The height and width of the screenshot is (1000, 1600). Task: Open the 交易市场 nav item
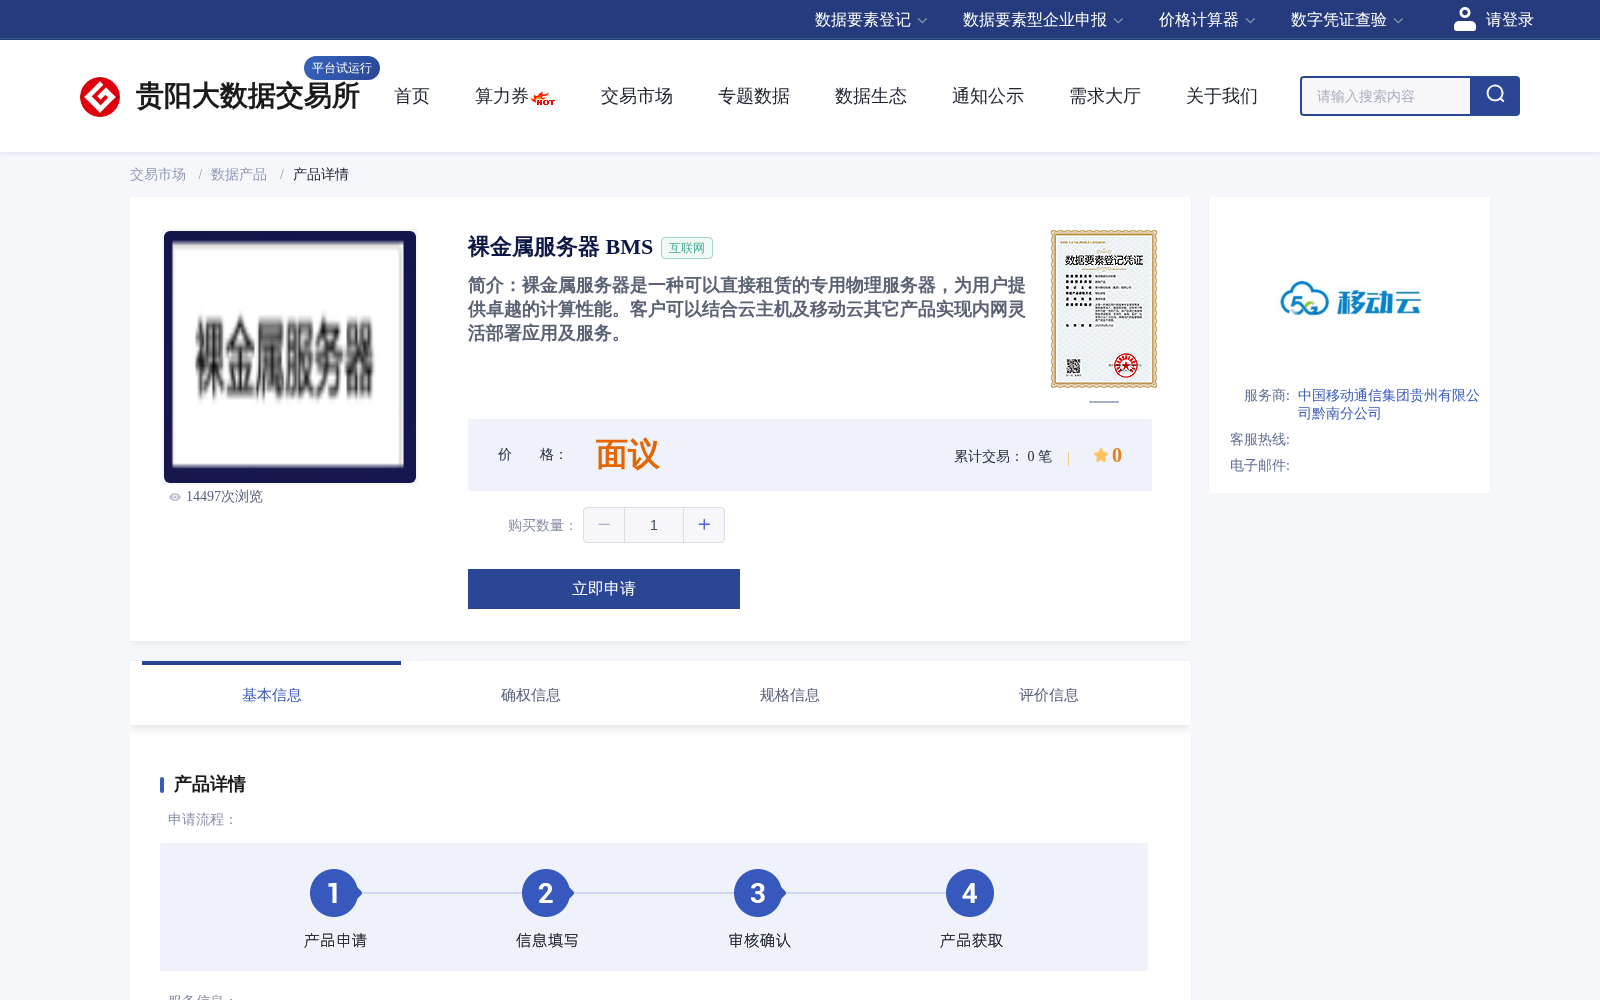point(637,96)
